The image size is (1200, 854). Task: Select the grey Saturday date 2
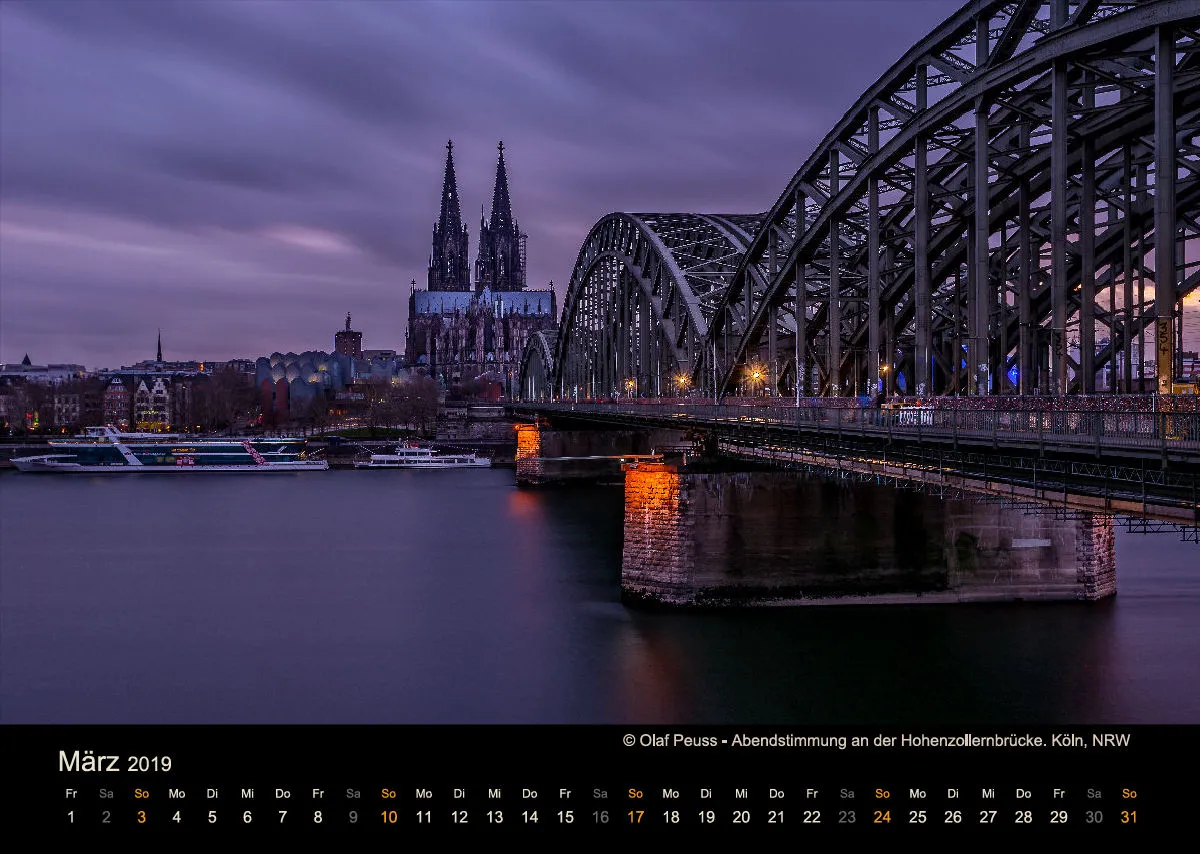[106, 817]
